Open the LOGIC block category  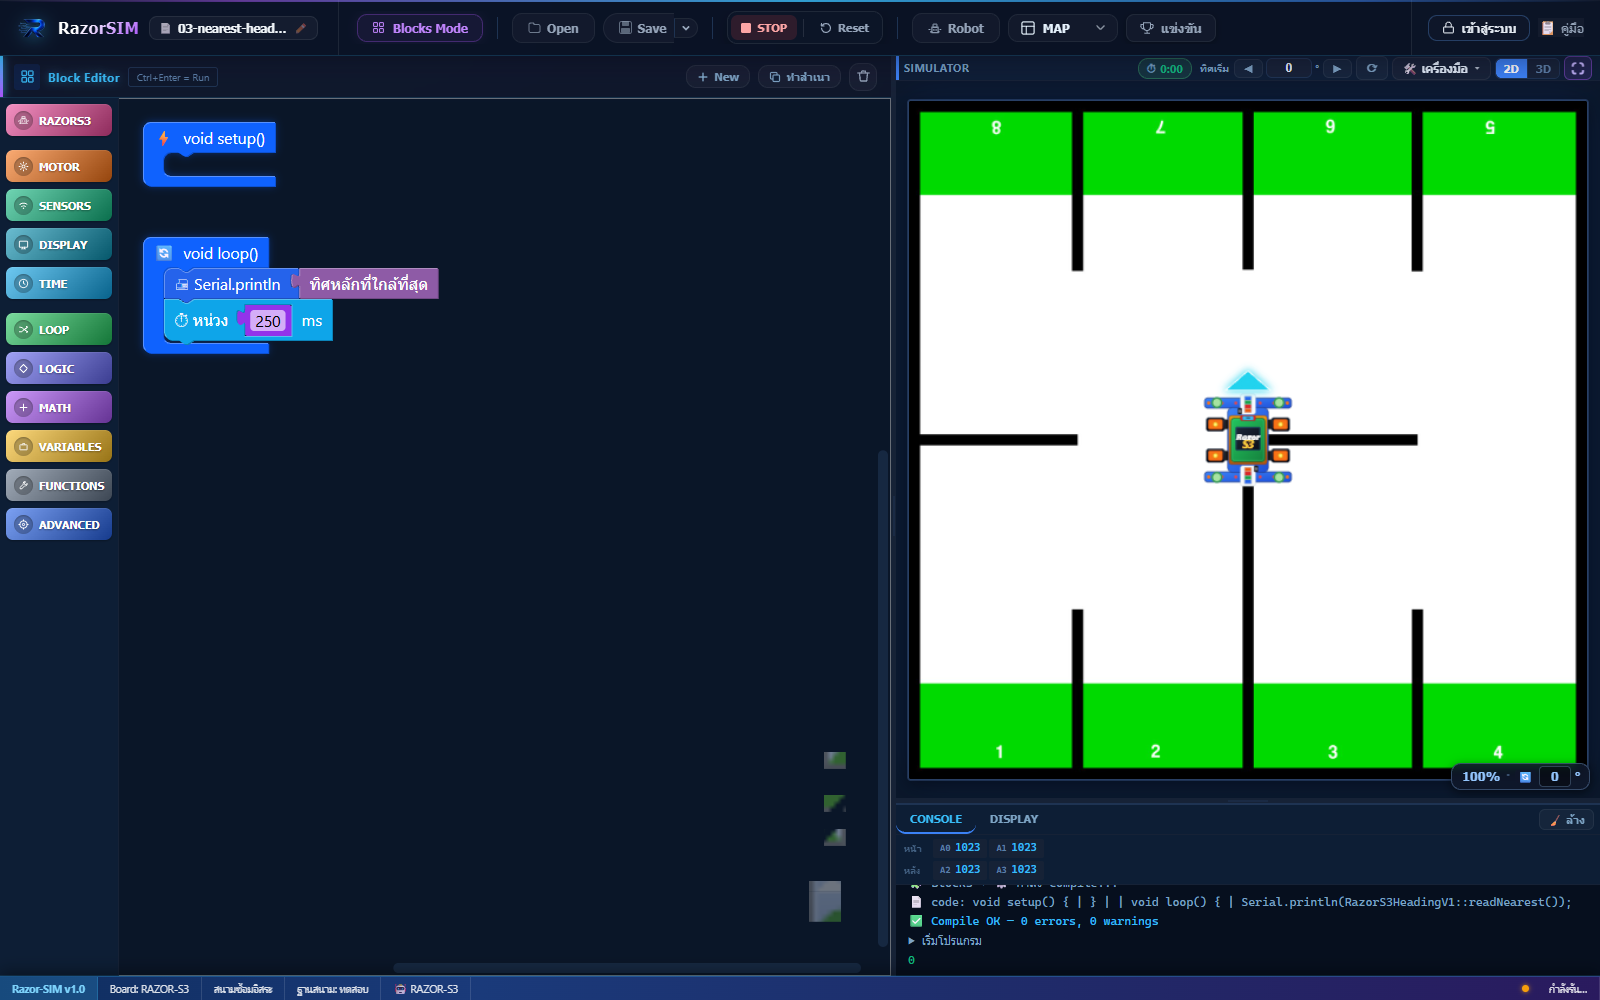[59, 369]
